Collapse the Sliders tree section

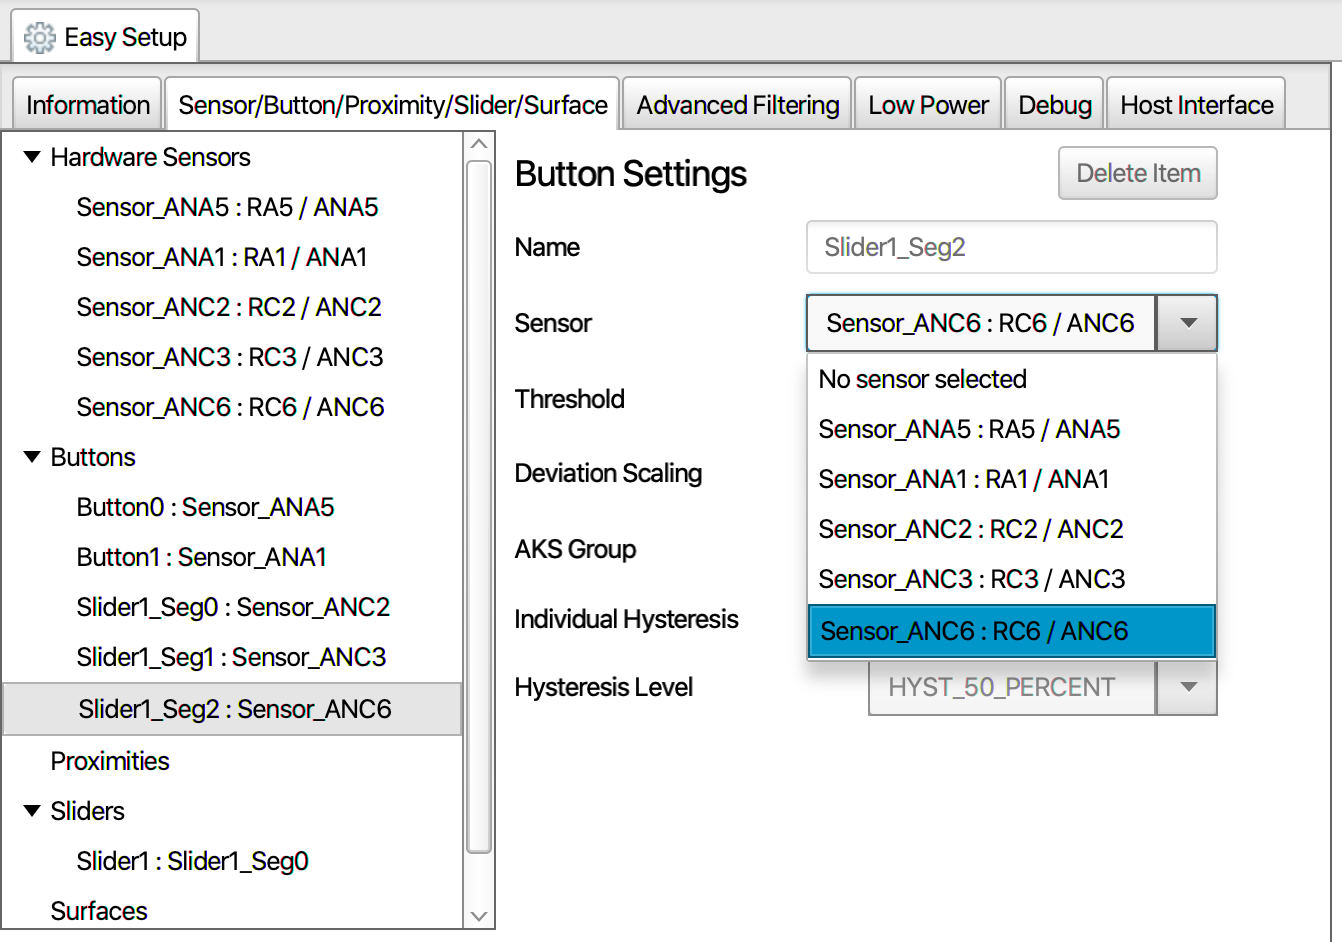[x=31, y=811]
